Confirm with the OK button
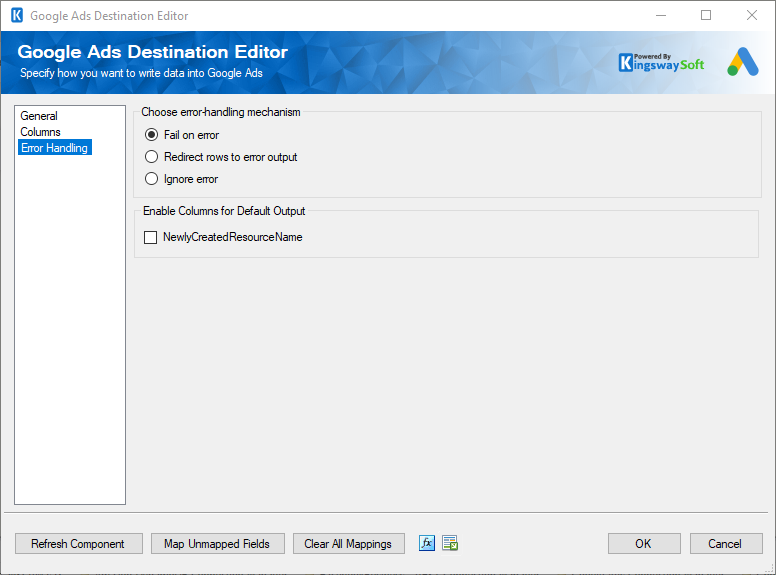This screenshot has width=776, height=575. [644, 543]
